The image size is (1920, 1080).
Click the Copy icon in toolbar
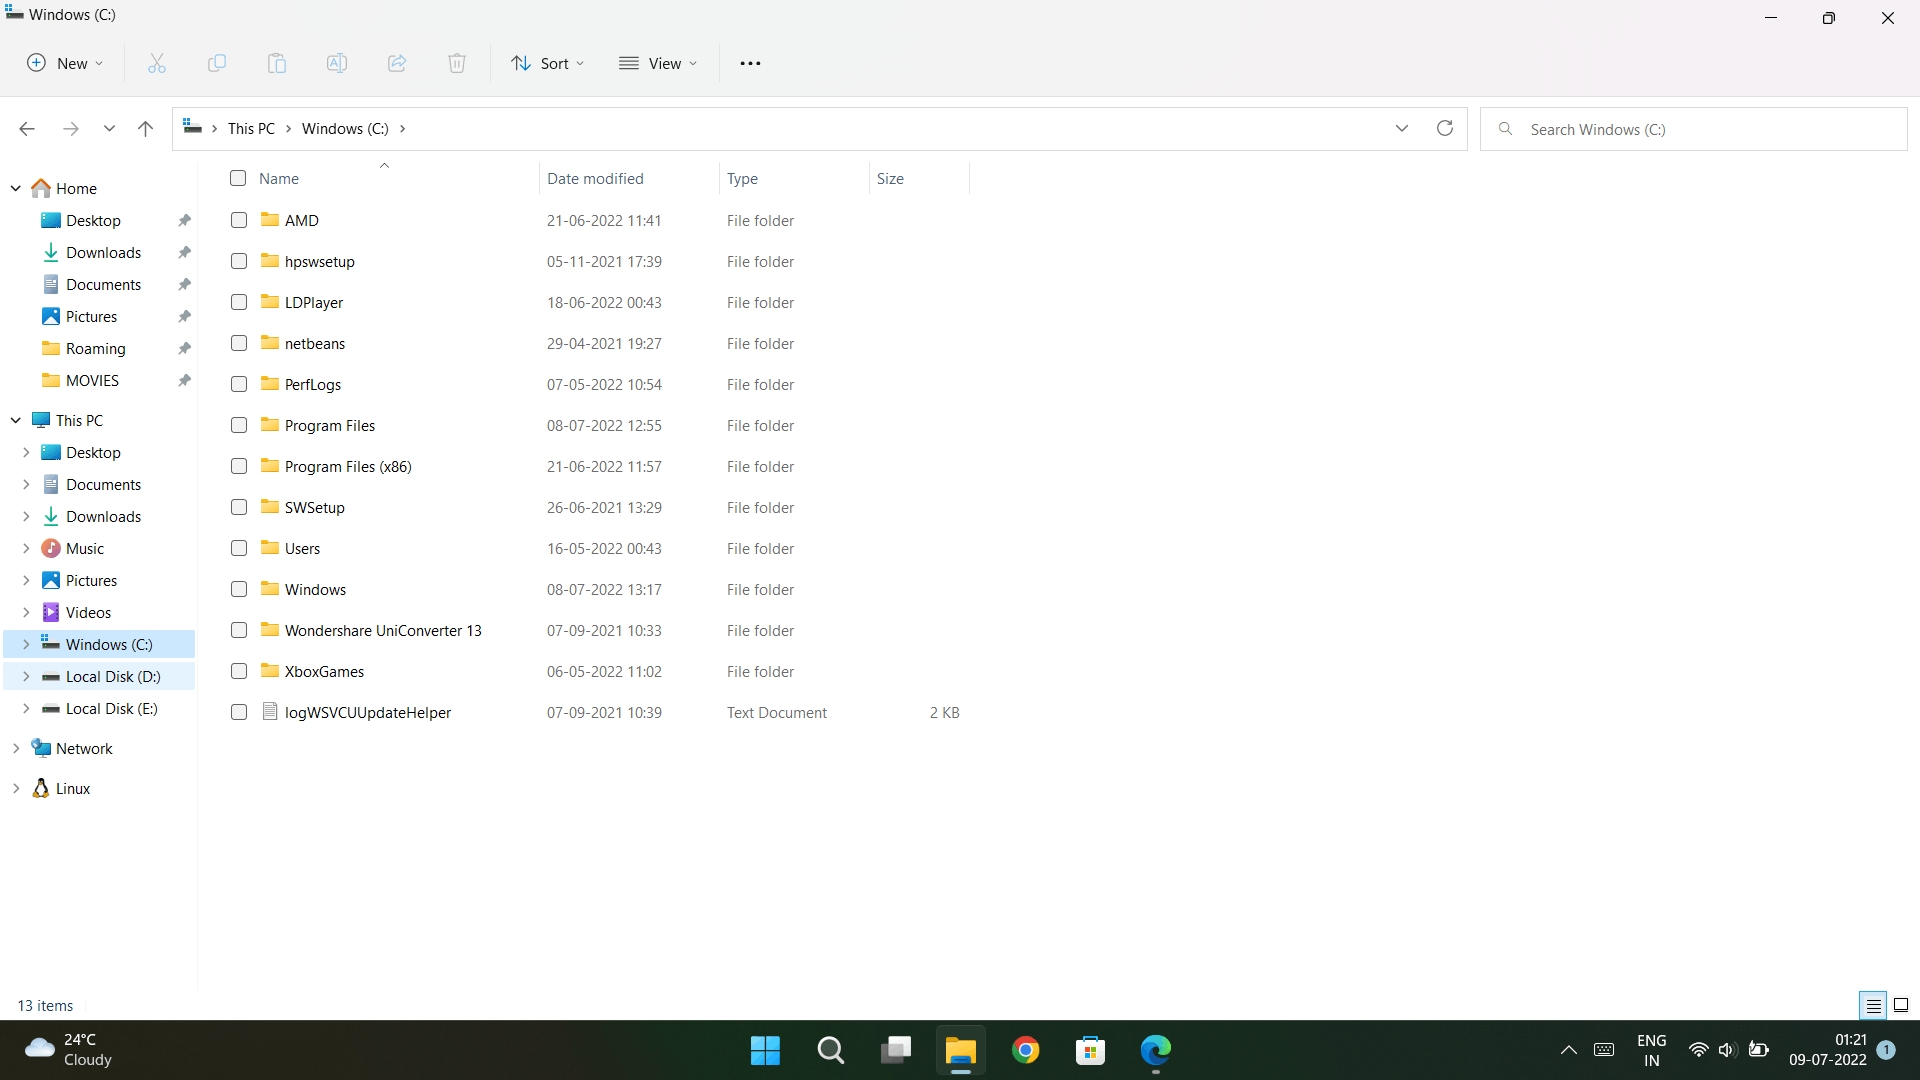point(217,63)
